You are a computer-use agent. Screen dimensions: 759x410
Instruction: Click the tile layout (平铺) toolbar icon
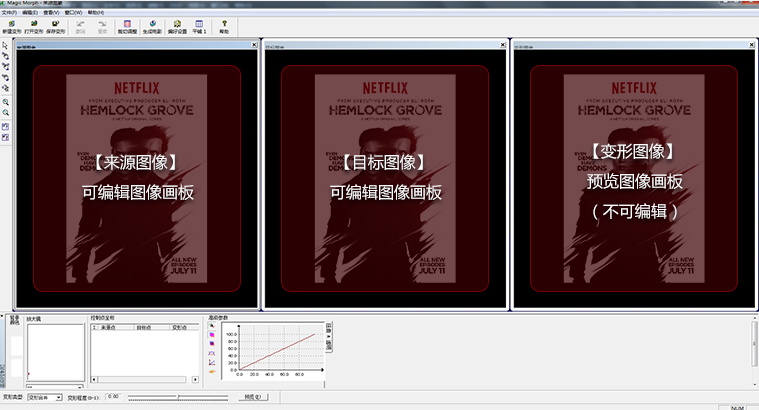click(199, 27)
